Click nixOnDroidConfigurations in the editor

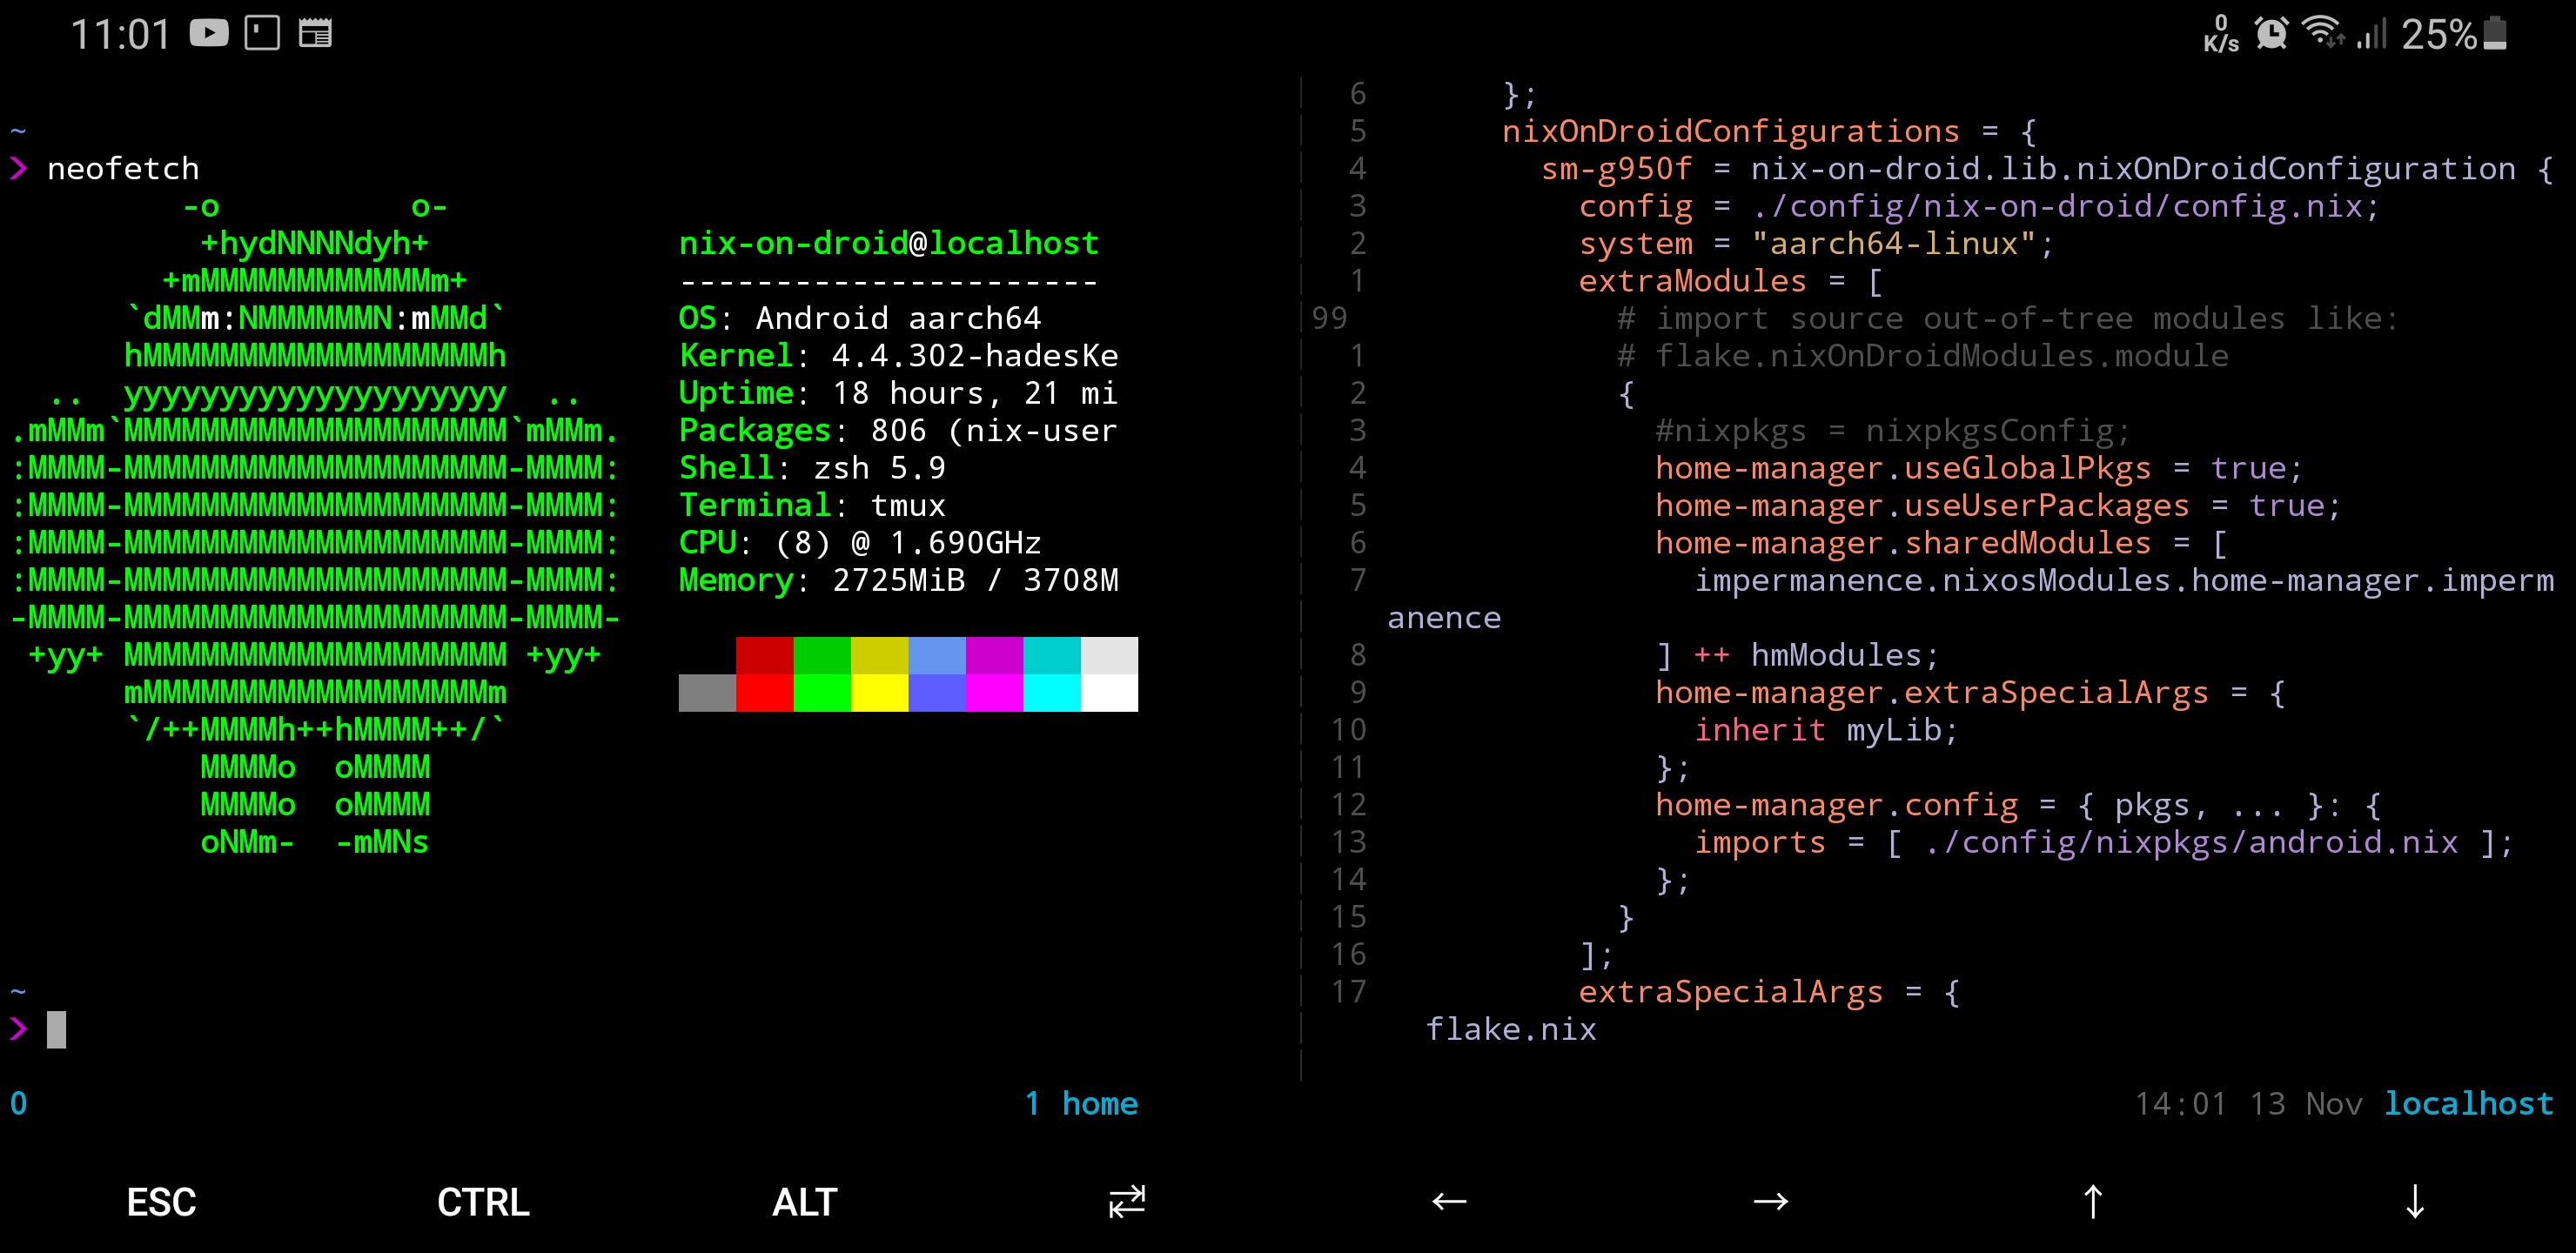coord(1731,131)
